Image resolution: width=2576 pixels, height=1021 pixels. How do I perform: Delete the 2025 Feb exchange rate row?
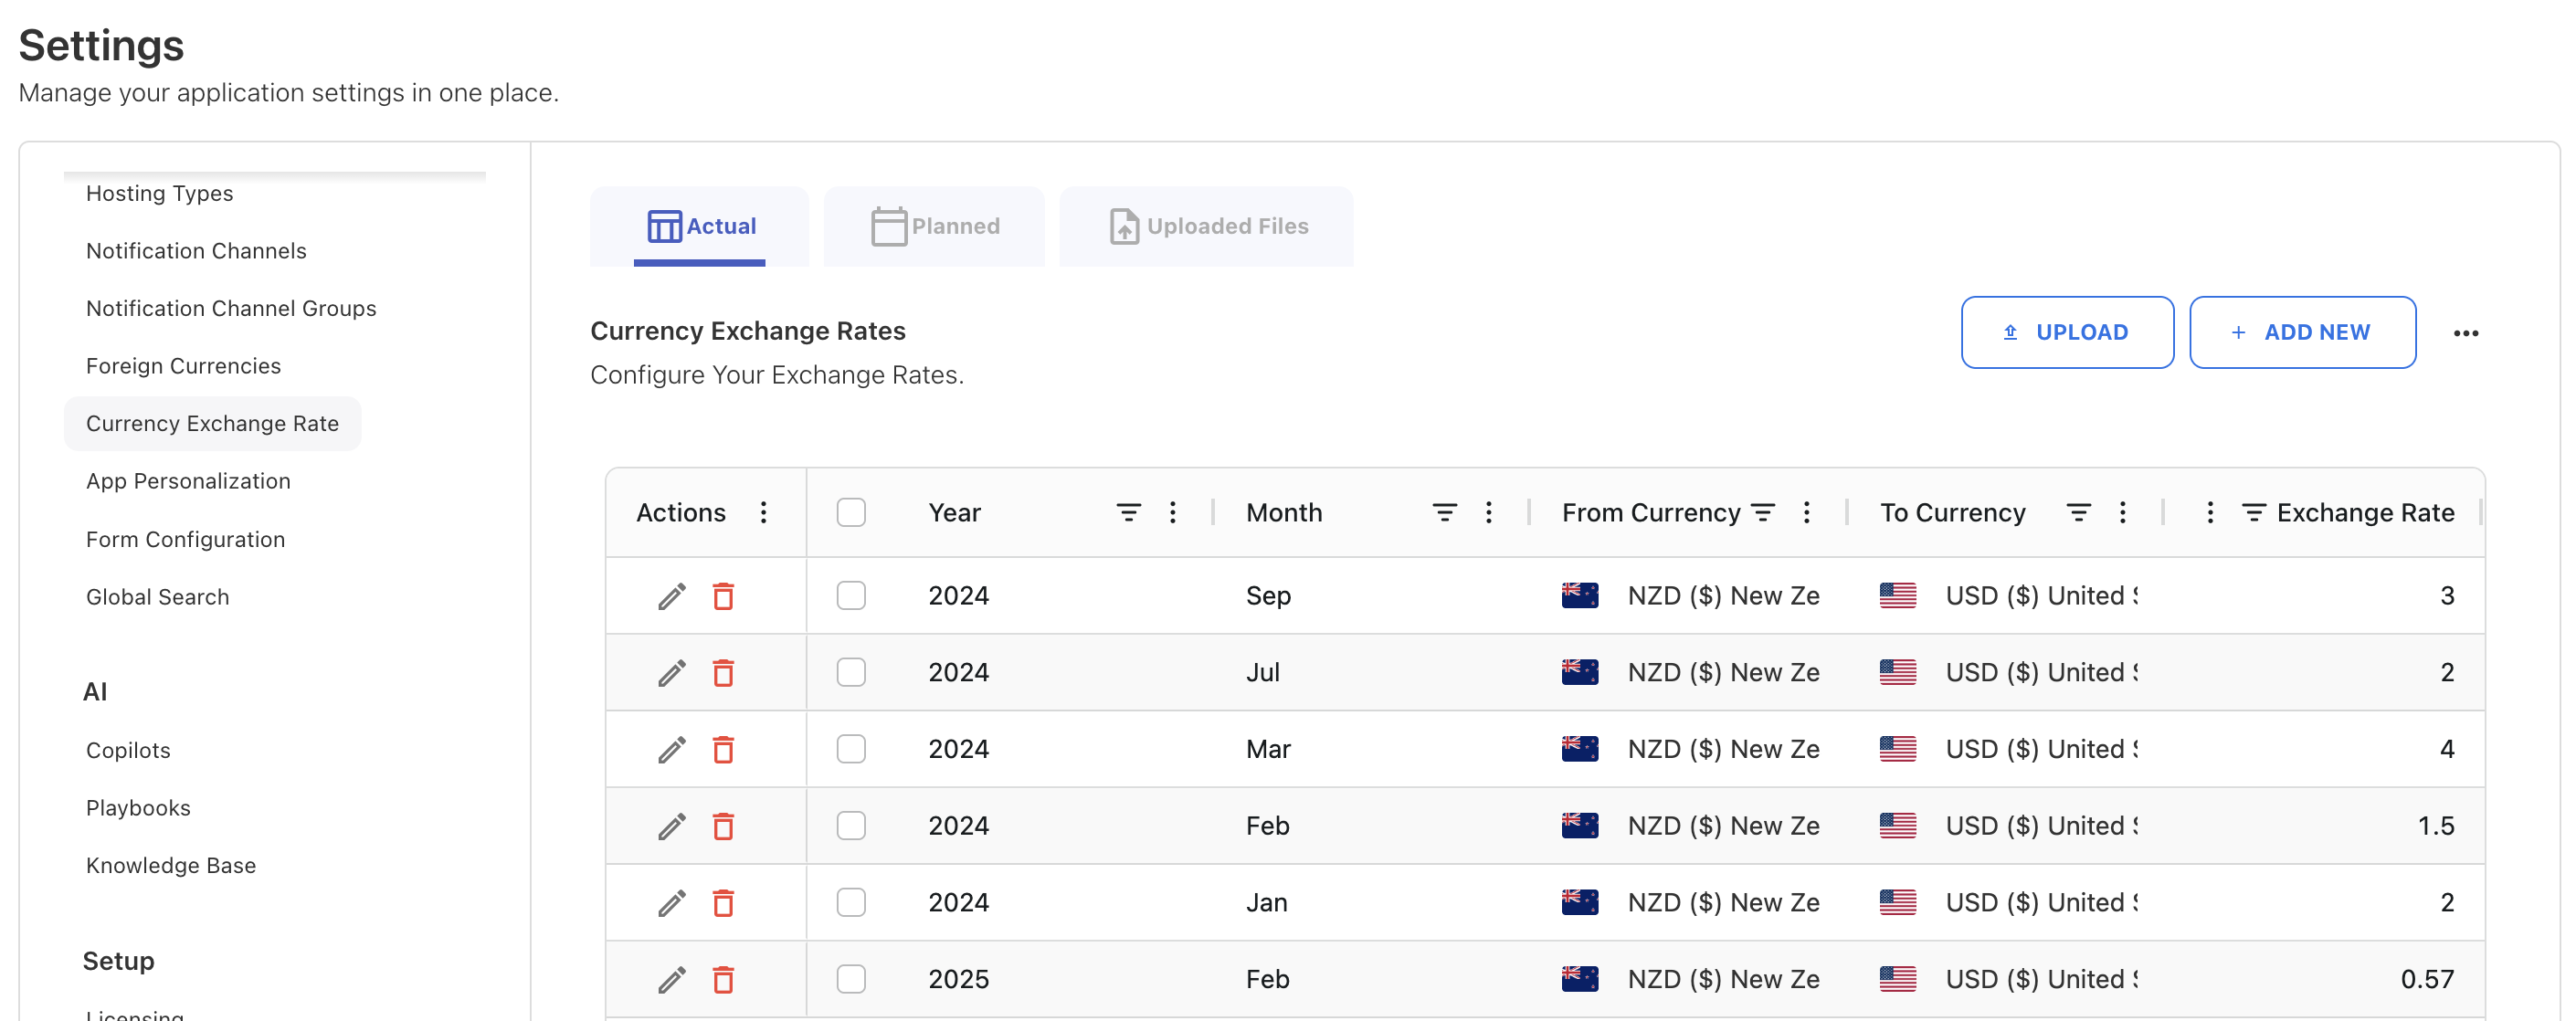coord(723,979)
